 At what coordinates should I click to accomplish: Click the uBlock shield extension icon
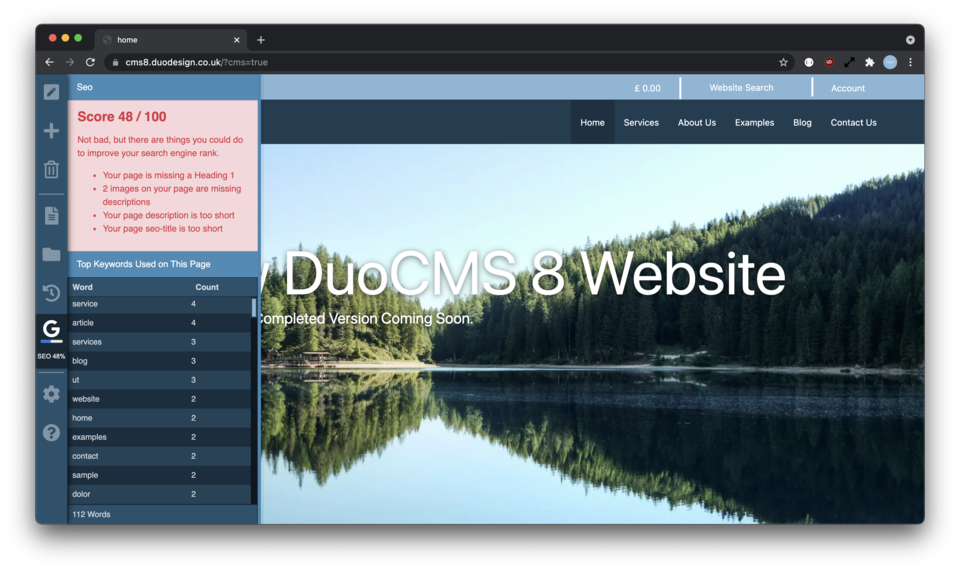(829, 62)
